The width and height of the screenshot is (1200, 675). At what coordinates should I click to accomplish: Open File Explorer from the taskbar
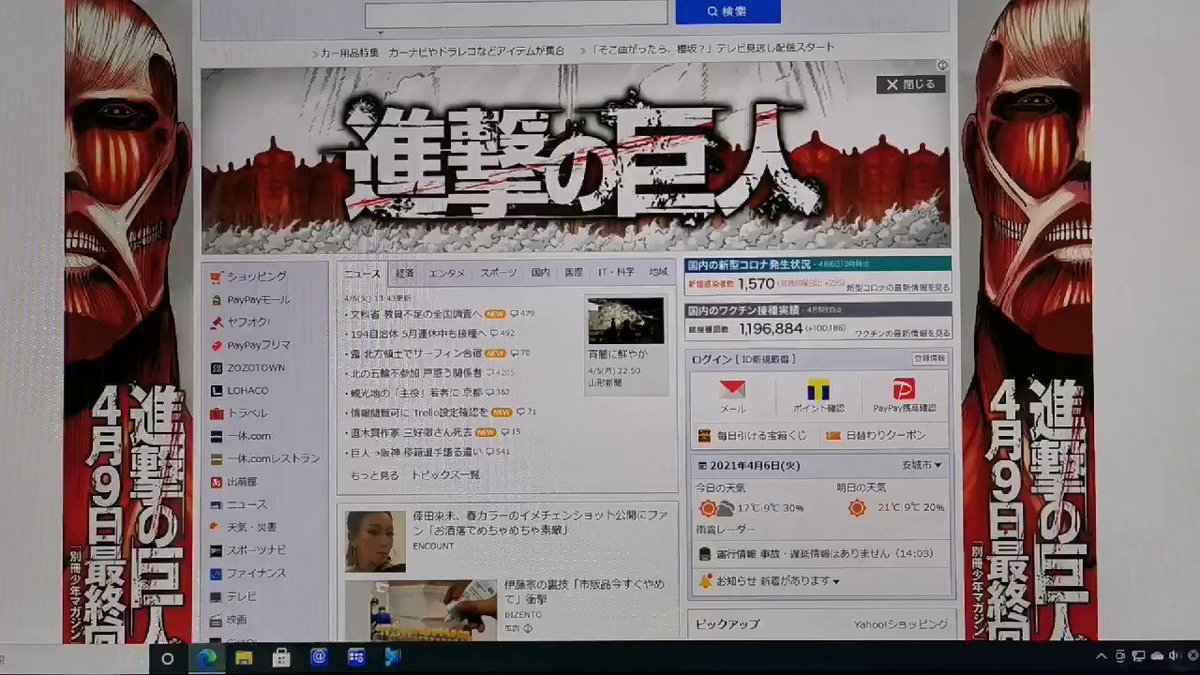[243, 657]
